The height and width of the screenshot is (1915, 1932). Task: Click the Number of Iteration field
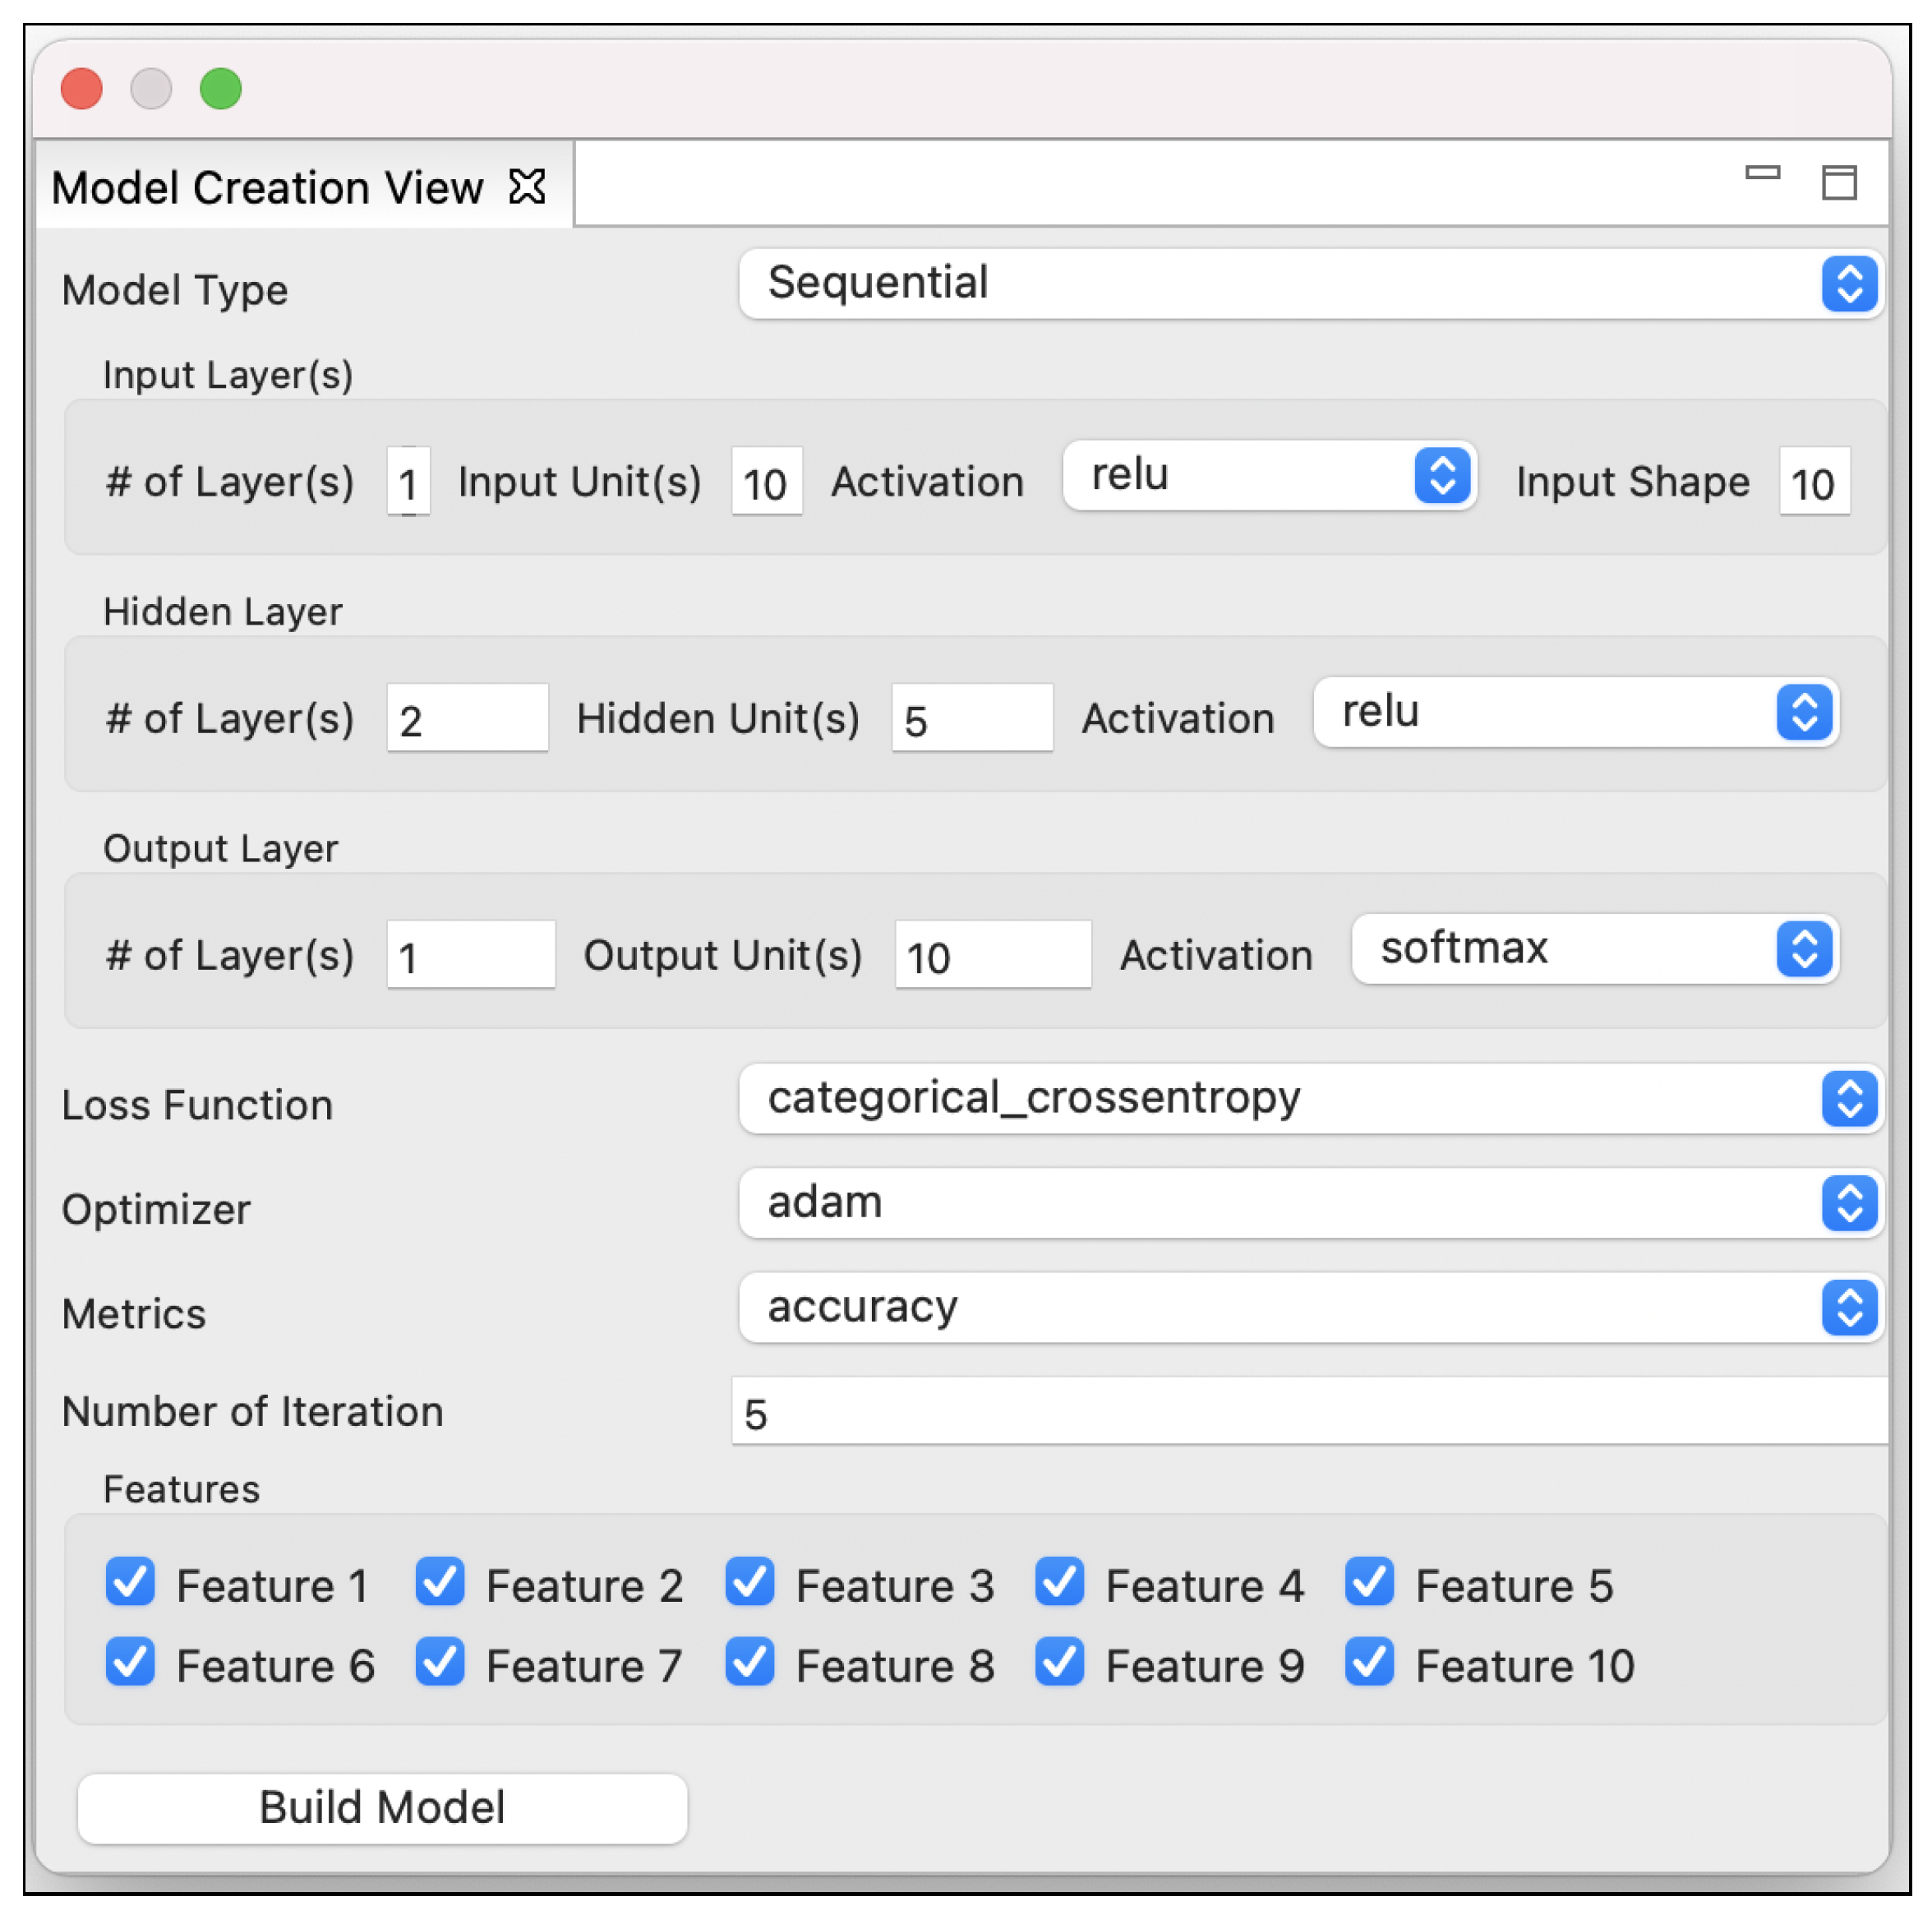(x=1309, y=1412)
